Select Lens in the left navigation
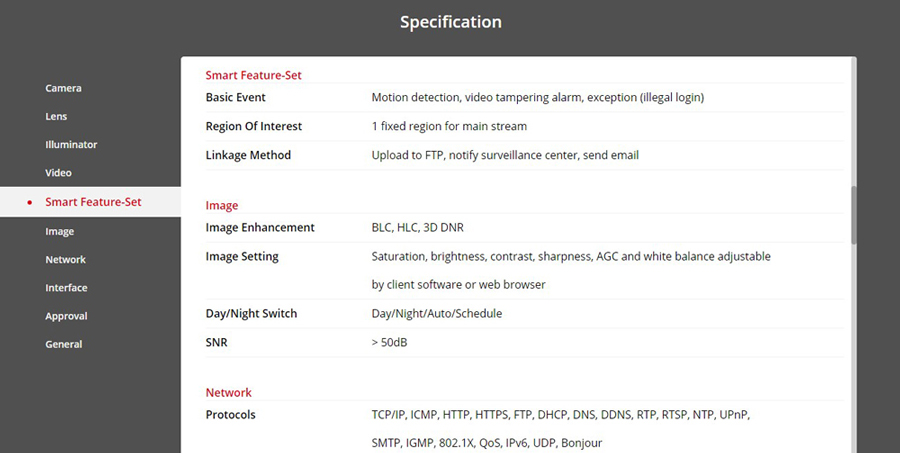 pyautogui.click(x=56, y=116)
